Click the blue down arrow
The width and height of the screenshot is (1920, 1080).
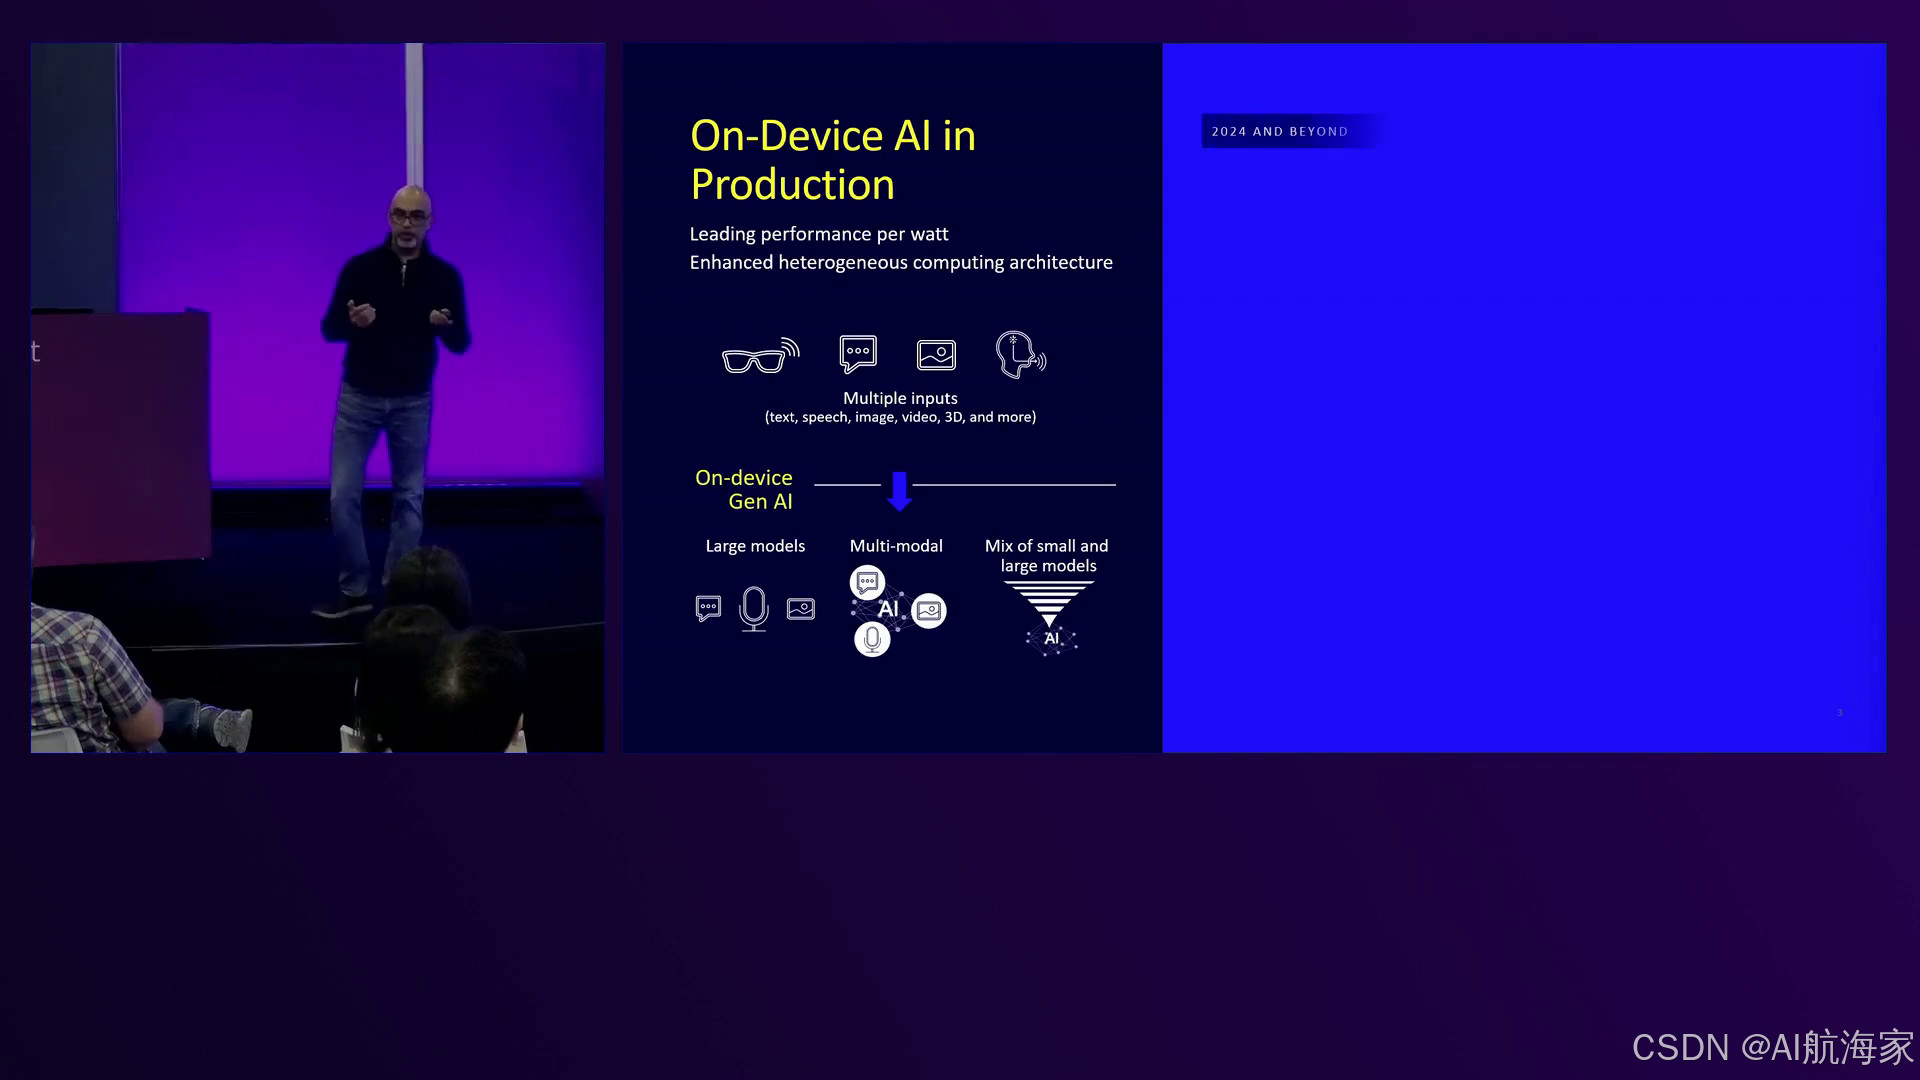pyautogui.click(x=899, y=491)
